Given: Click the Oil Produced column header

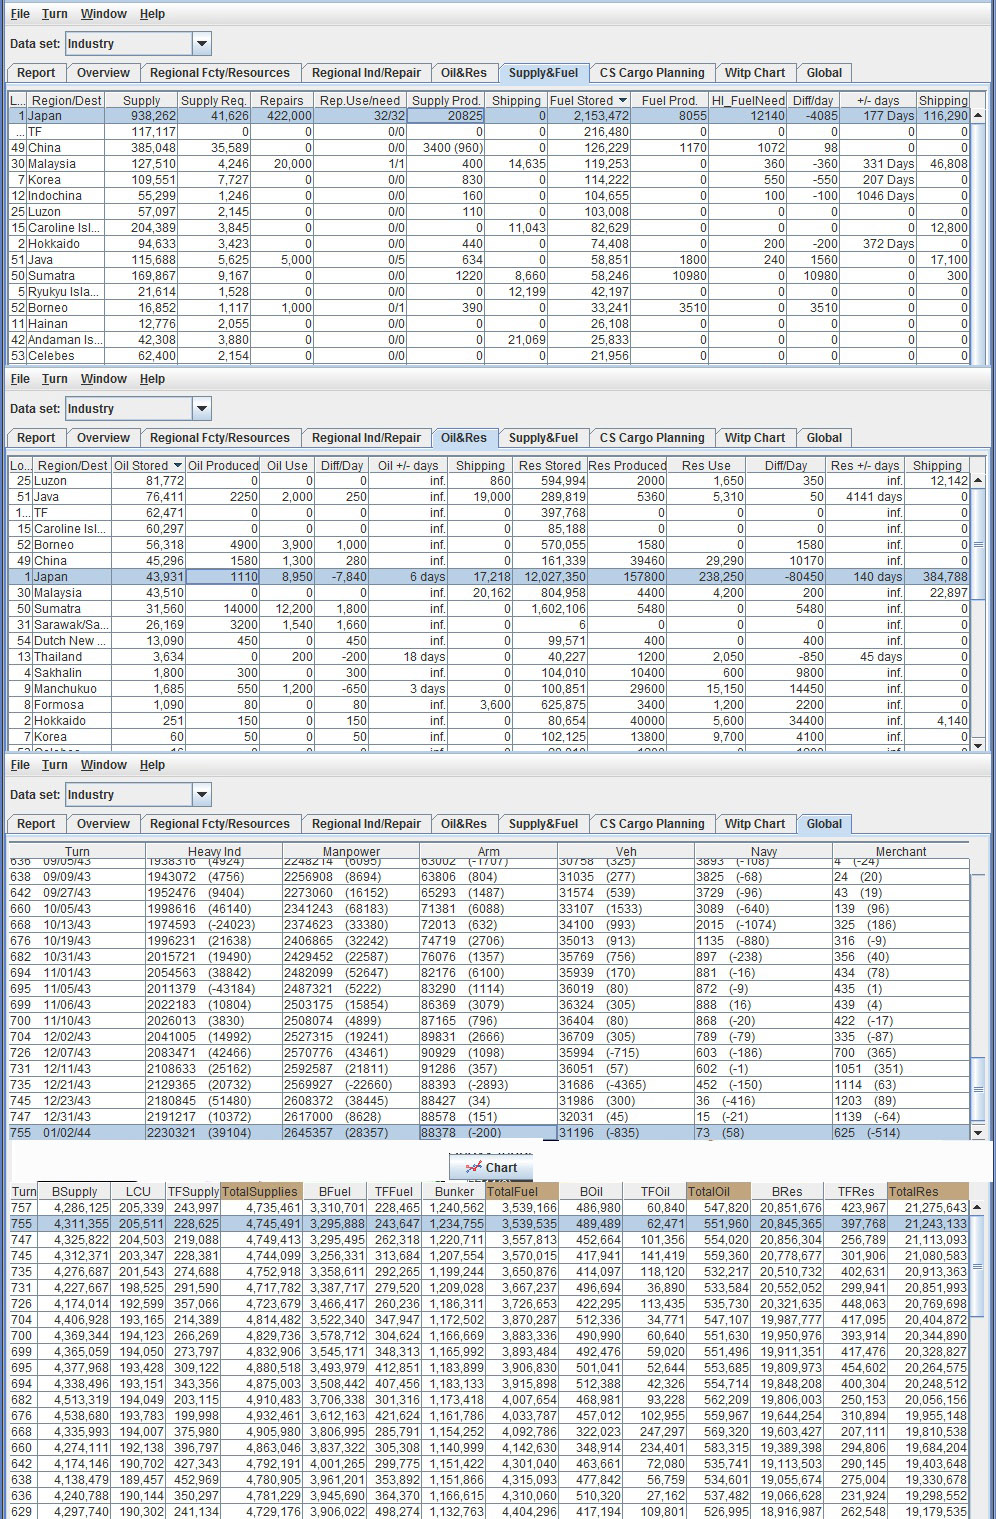Looking at the screenshot, I should (223, 465).
